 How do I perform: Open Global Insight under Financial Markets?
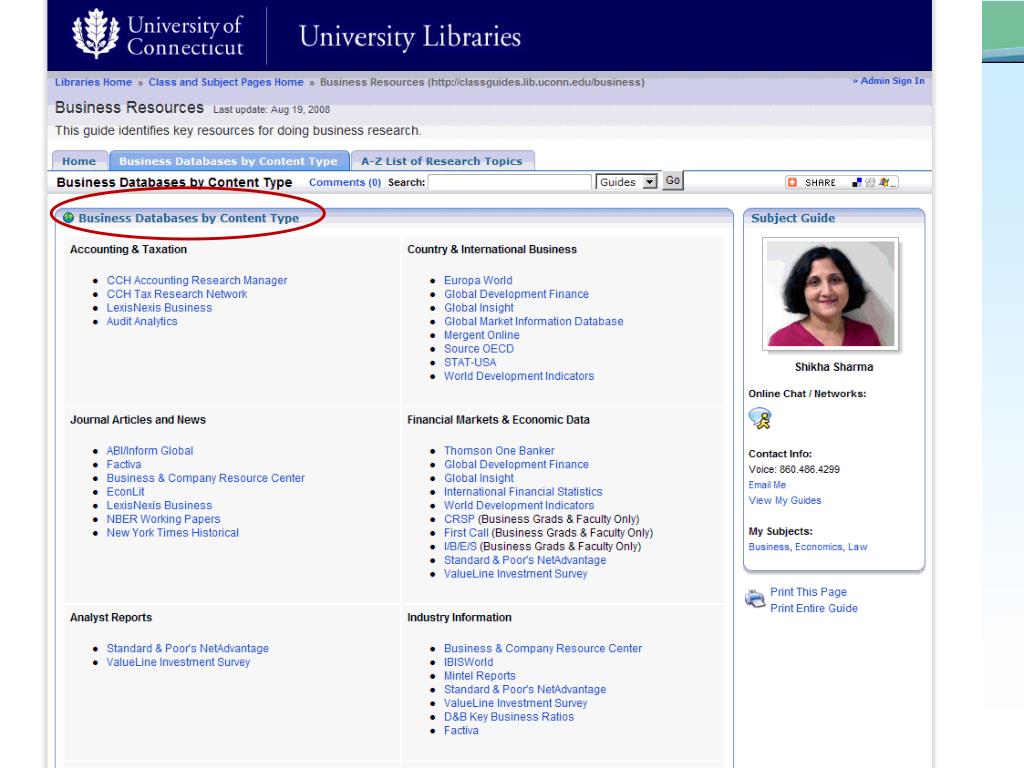click(479, 478)
